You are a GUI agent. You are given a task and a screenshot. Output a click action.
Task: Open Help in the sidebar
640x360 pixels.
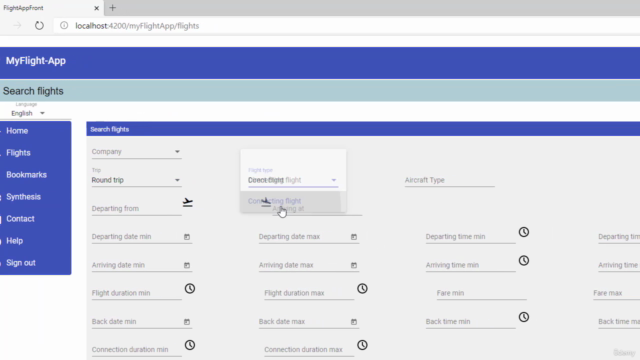[x=15, y=241]
